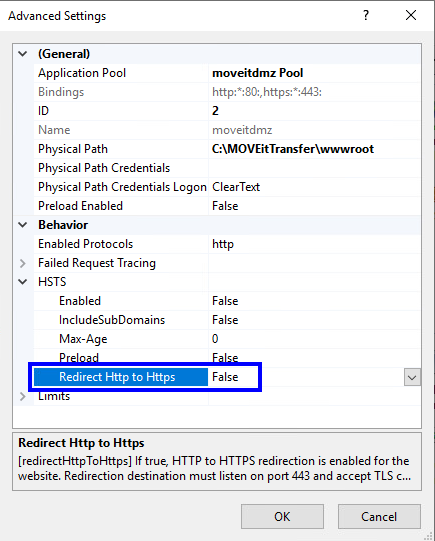Select the Preload Enabled property label
Image resolution: width=435 pixels, height=541 pixels.
click(80, 206)
